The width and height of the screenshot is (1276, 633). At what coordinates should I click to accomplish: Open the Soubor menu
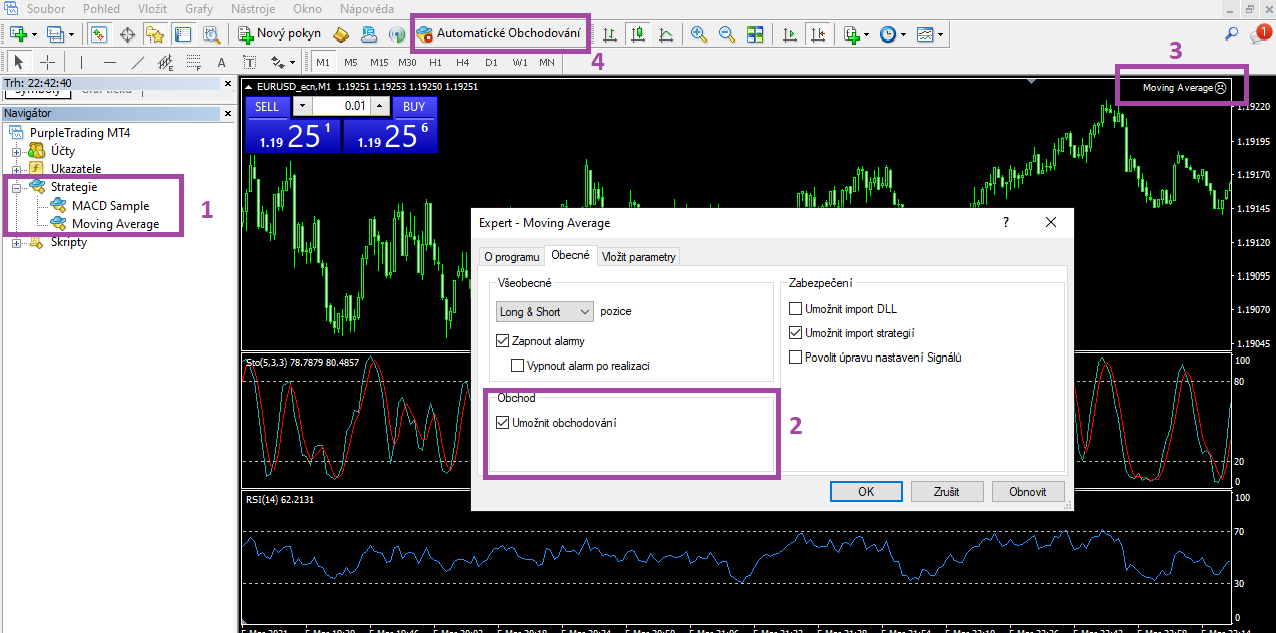pyautogui.click(x=46, y=9)
